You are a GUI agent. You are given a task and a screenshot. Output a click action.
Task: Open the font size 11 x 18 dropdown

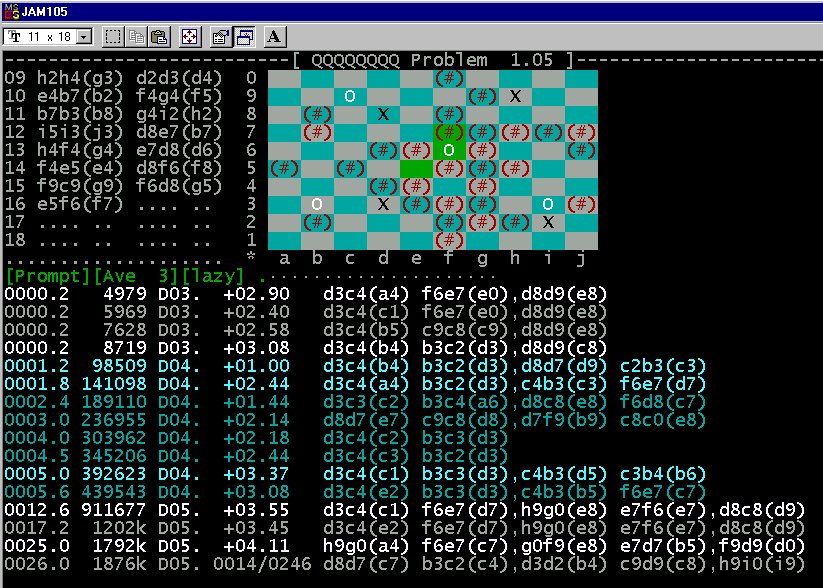point(83,37)
